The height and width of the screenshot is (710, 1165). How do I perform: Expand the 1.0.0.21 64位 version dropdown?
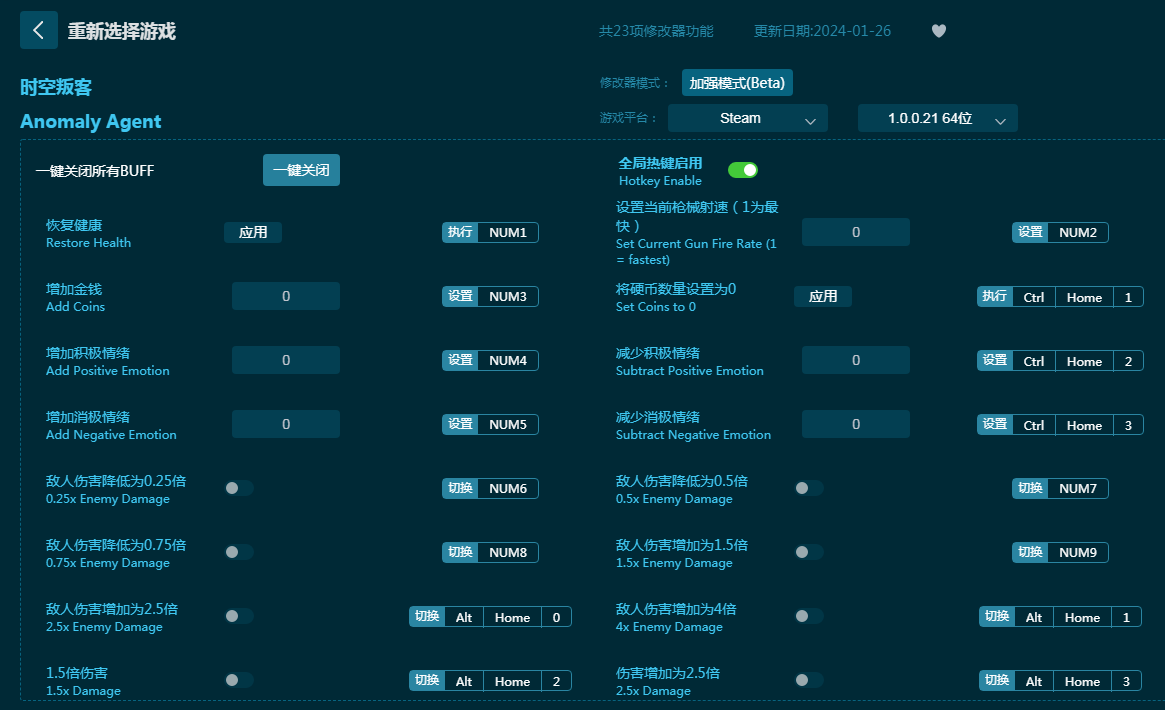[937, 118]
